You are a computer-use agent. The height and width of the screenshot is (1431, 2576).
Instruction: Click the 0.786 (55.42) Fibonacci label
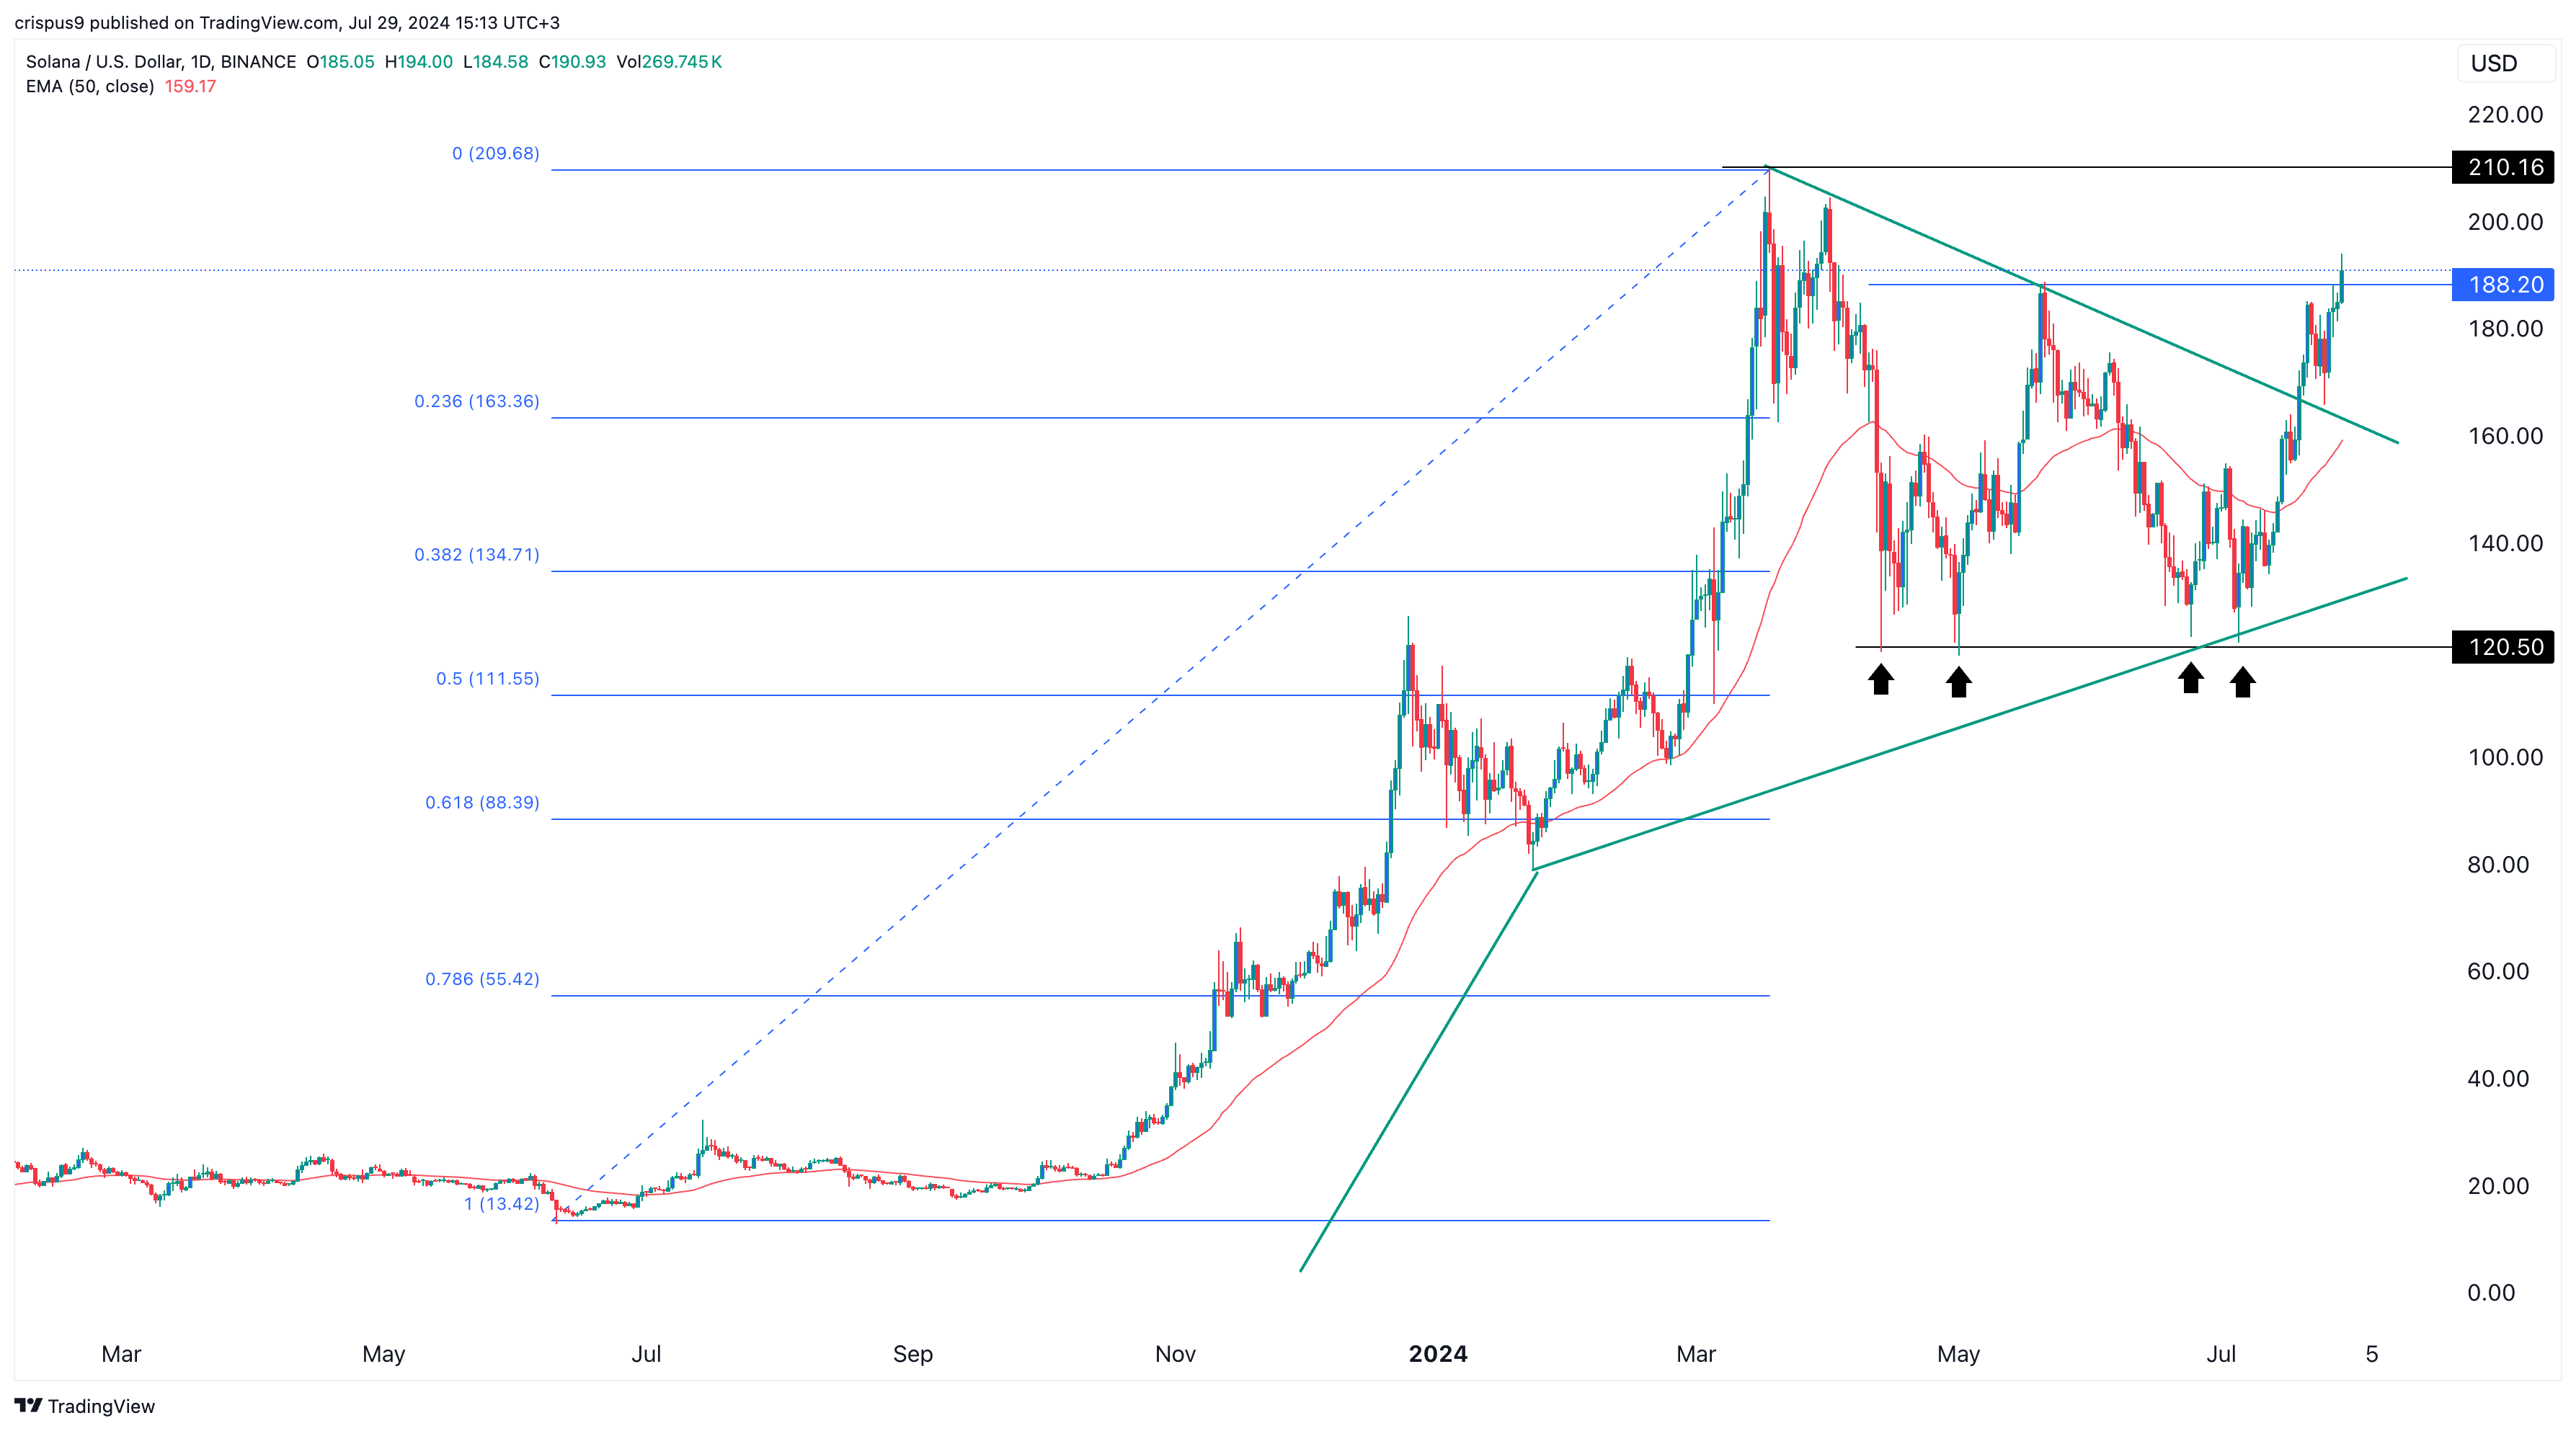point(482,978)
